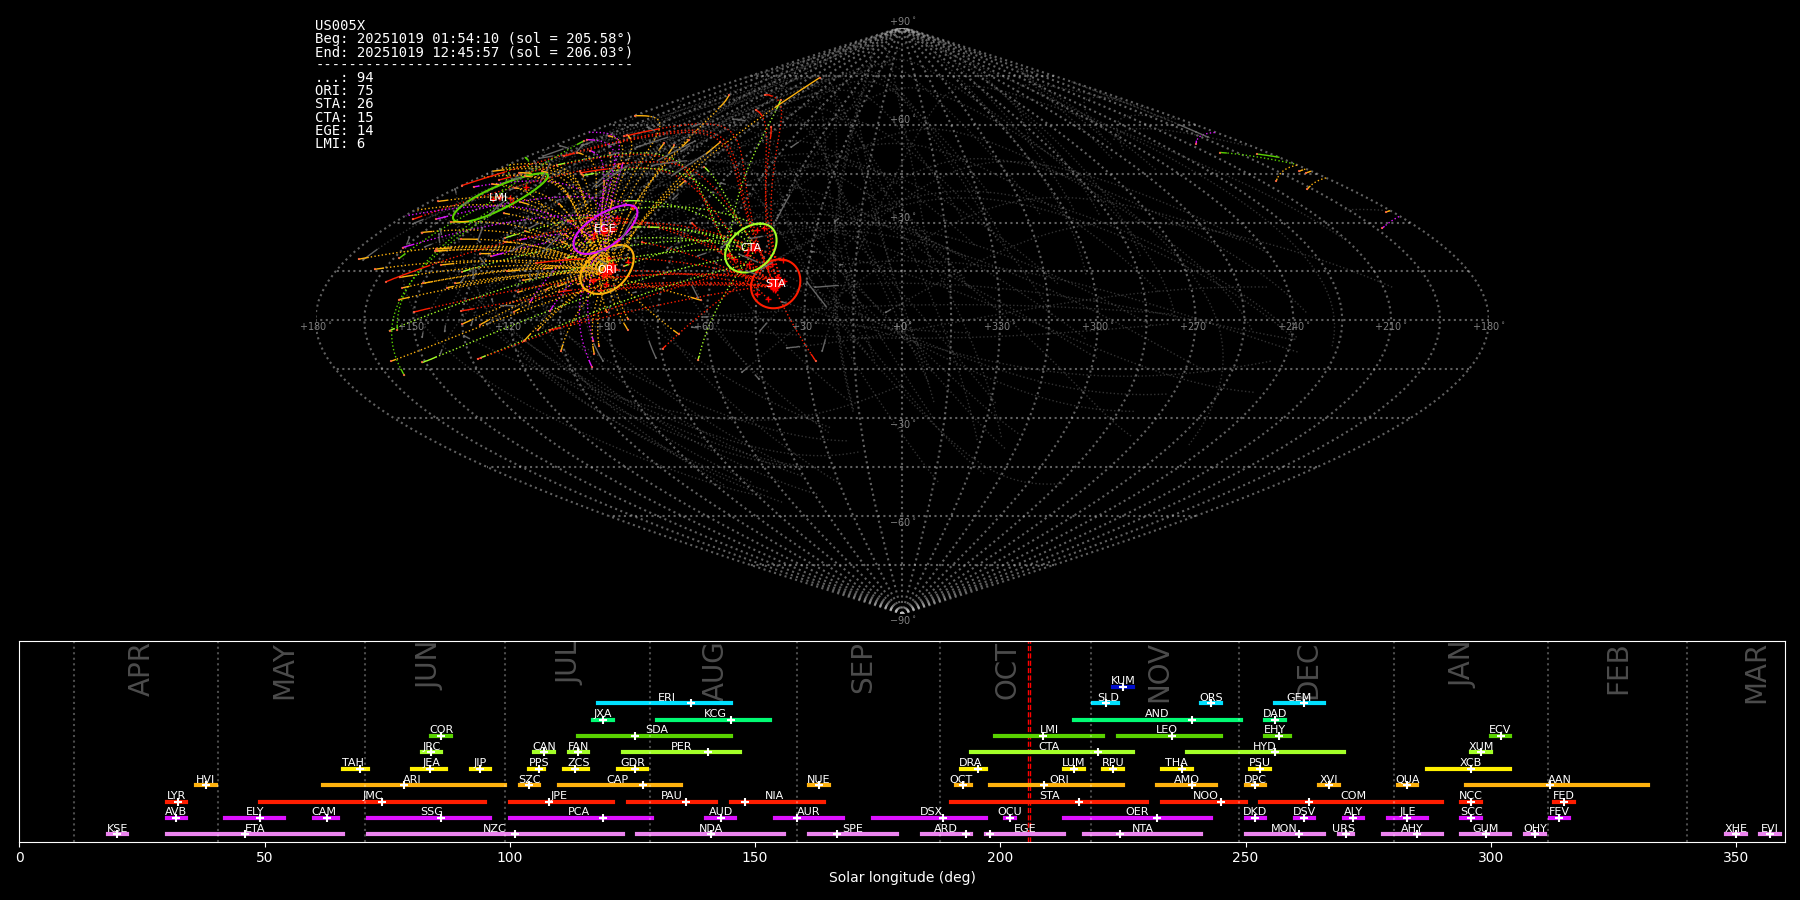The height and width of the screenshot is (900, 1800).
Task: Click the KUM shower marker in timeline
Action: pyautogui.click(x=1123, y=687)
